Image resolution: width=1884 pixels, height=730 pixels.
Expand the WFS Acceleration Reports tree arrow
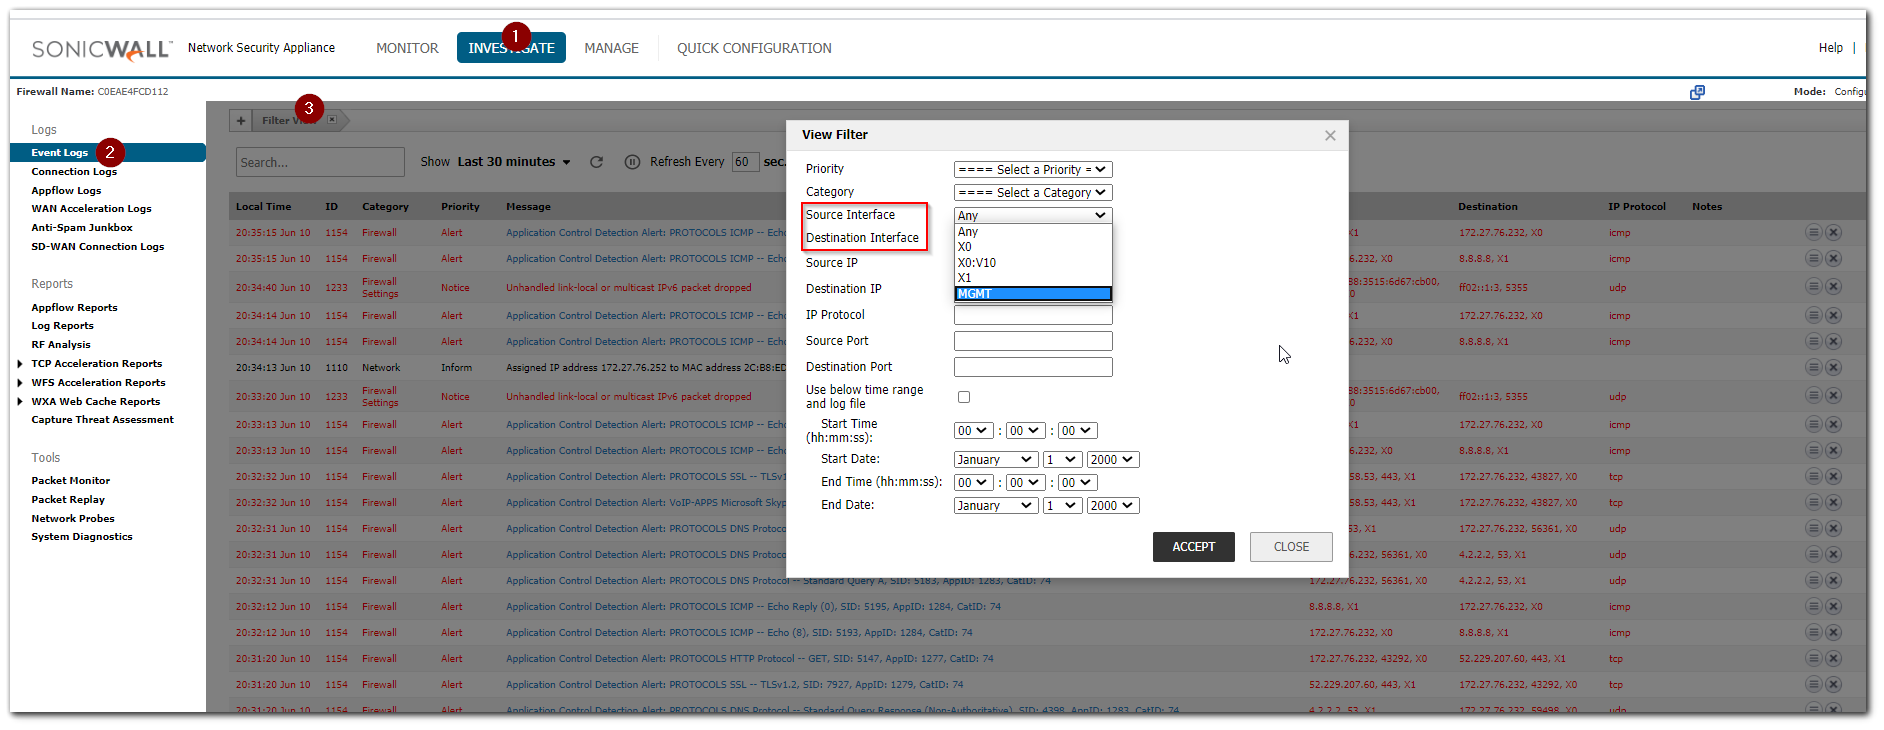(x=20, y=383)
